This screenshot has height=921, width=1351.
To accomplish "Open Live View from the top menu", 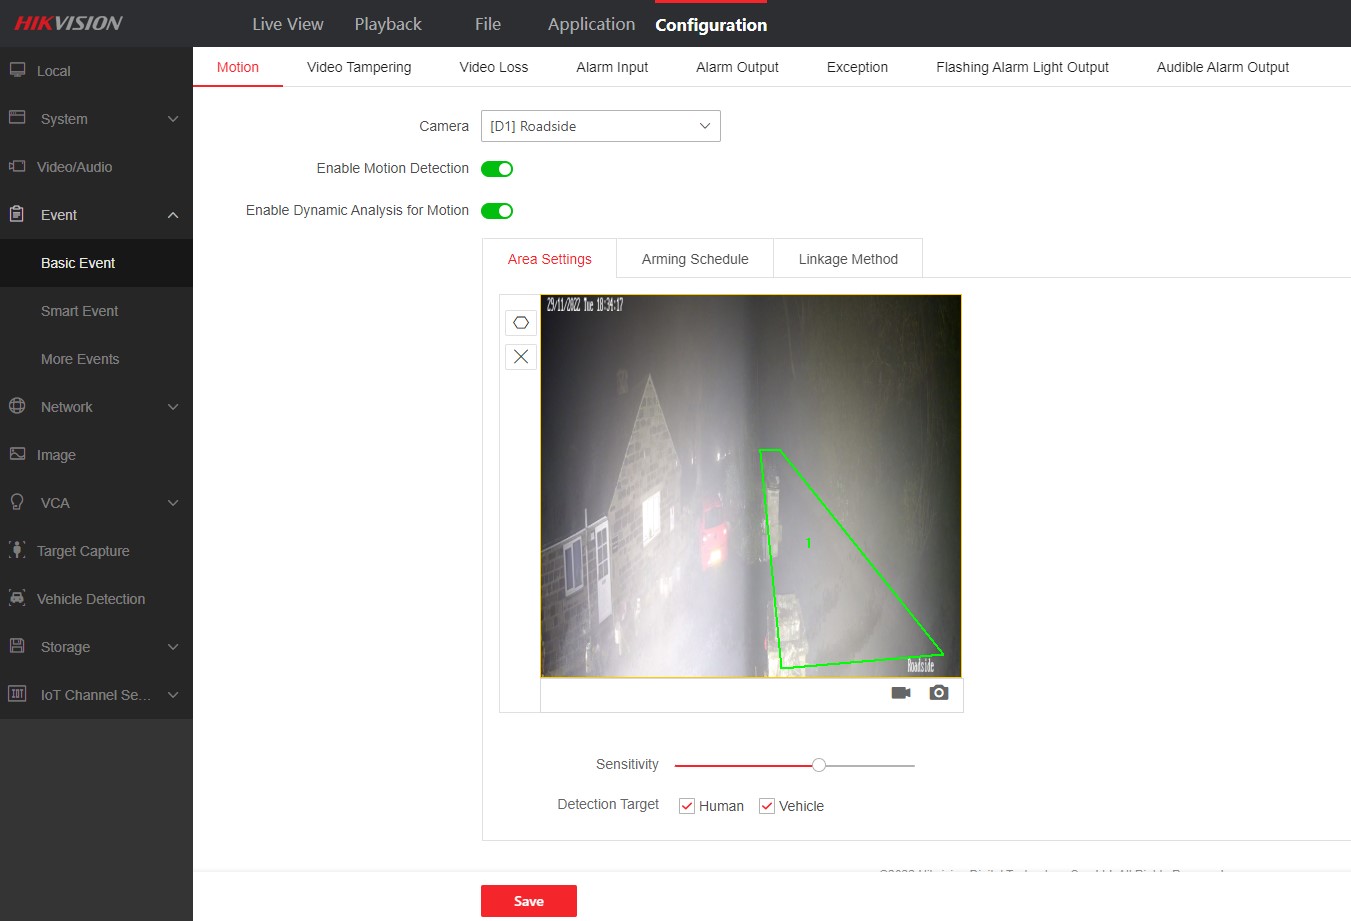I will pos(287,23).
